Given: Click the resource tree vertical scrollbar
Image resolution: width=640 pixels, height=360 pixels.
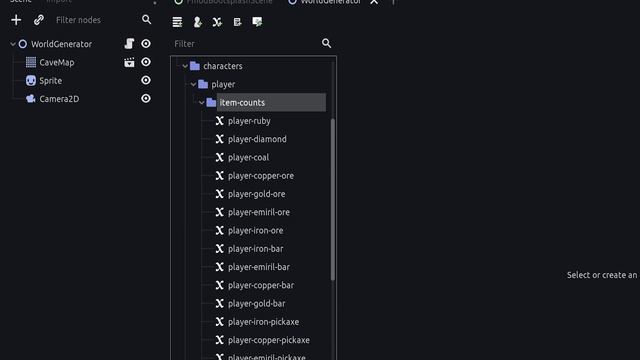Looking at the screenshot, I should tap(333, 200).
